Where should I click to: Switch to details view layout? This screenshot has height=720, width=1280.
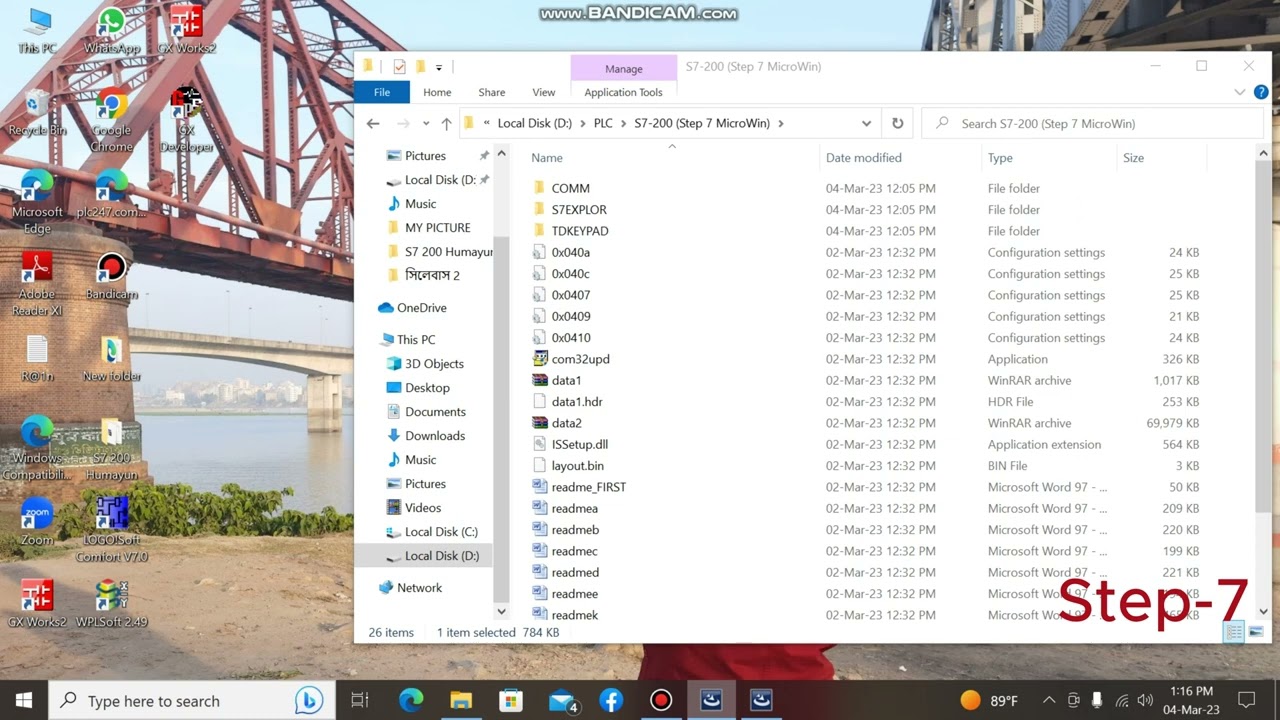(x=1234, y=632)
